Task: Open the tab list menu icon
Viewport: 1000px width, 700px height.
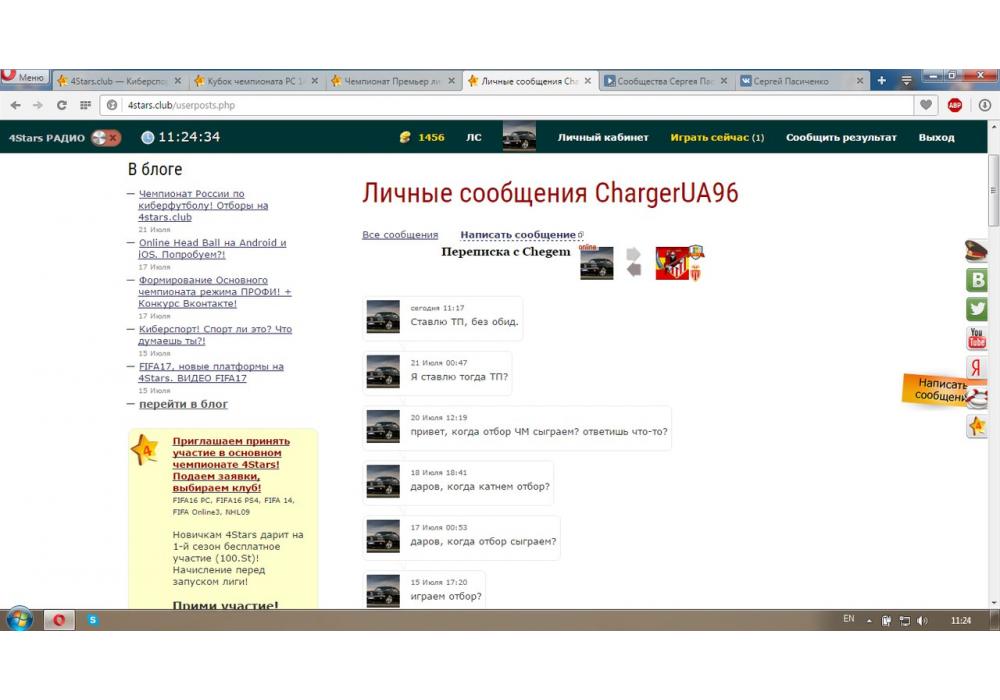Action: point(906,80)
